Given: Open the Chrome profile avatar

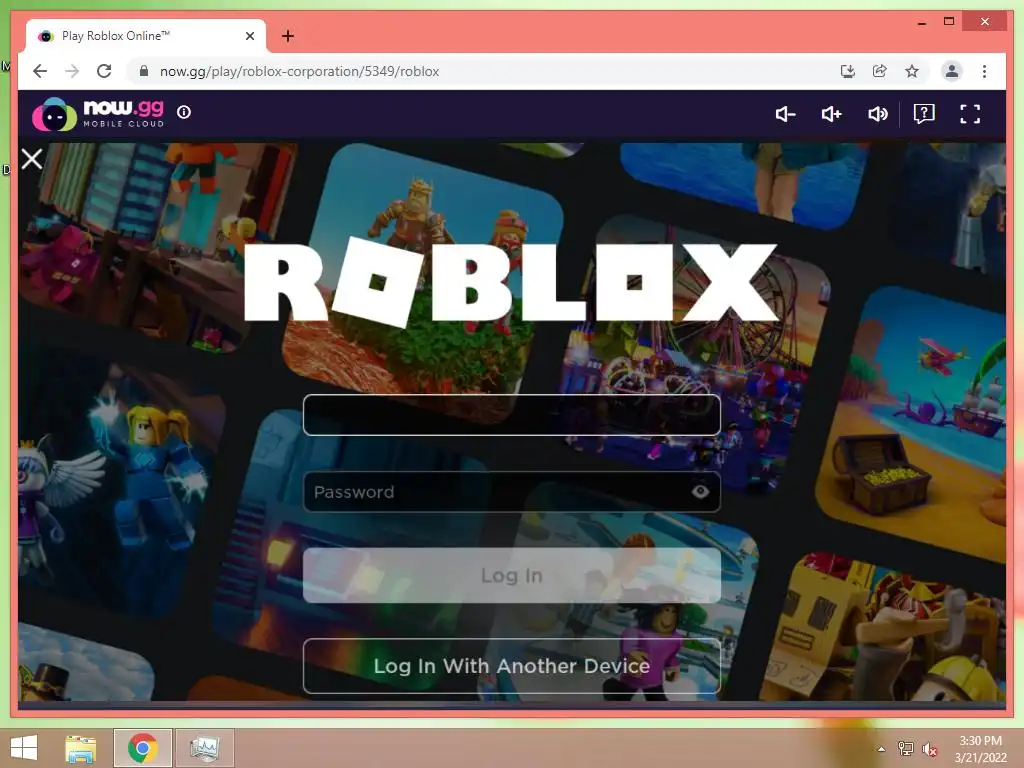Looking at the screenshot, I should point(952,71).
